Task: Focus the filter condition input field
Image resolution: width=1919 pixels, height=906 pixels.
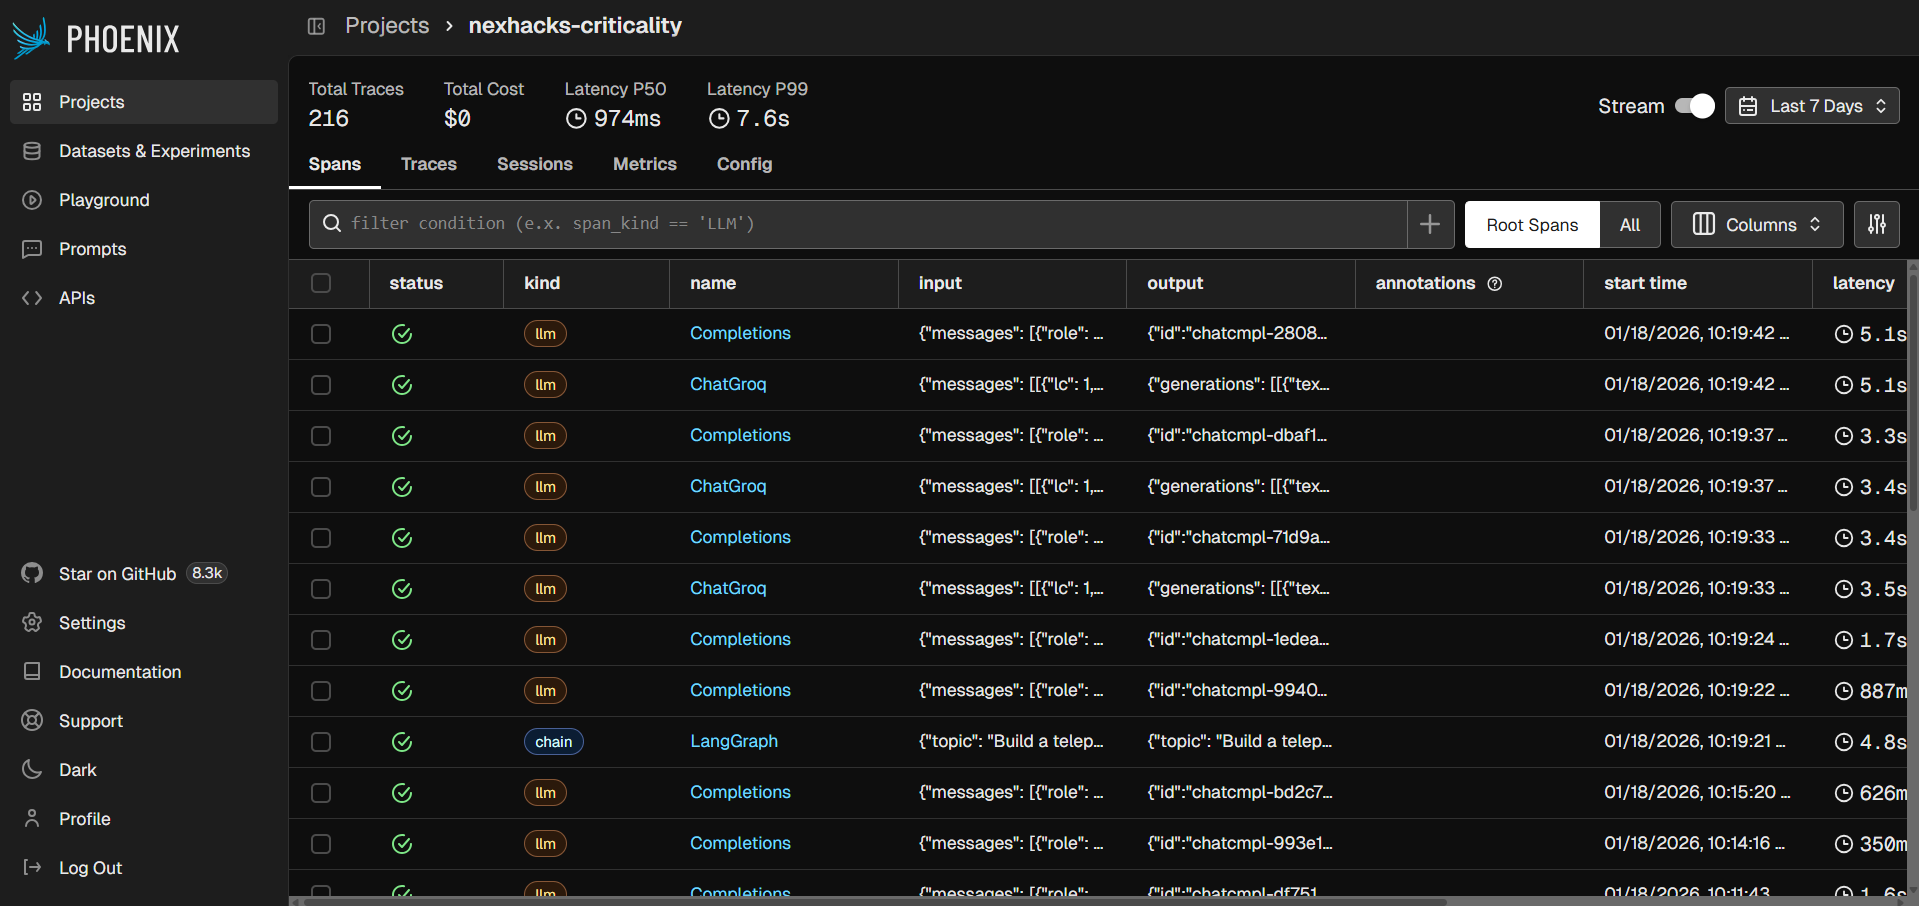Action: tap(858, 224)
